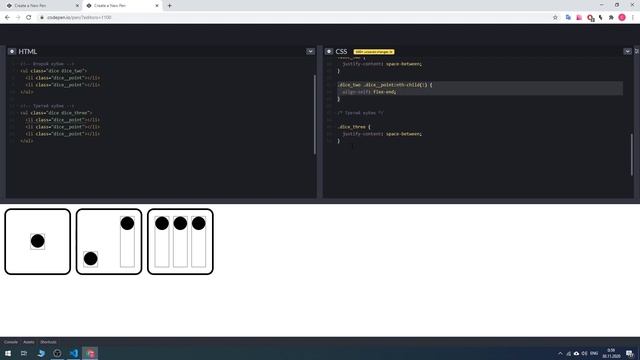This screenshot has width=640, height=360.
Task: Open the Chrome three-dot menu
Action: coord(633,18)
